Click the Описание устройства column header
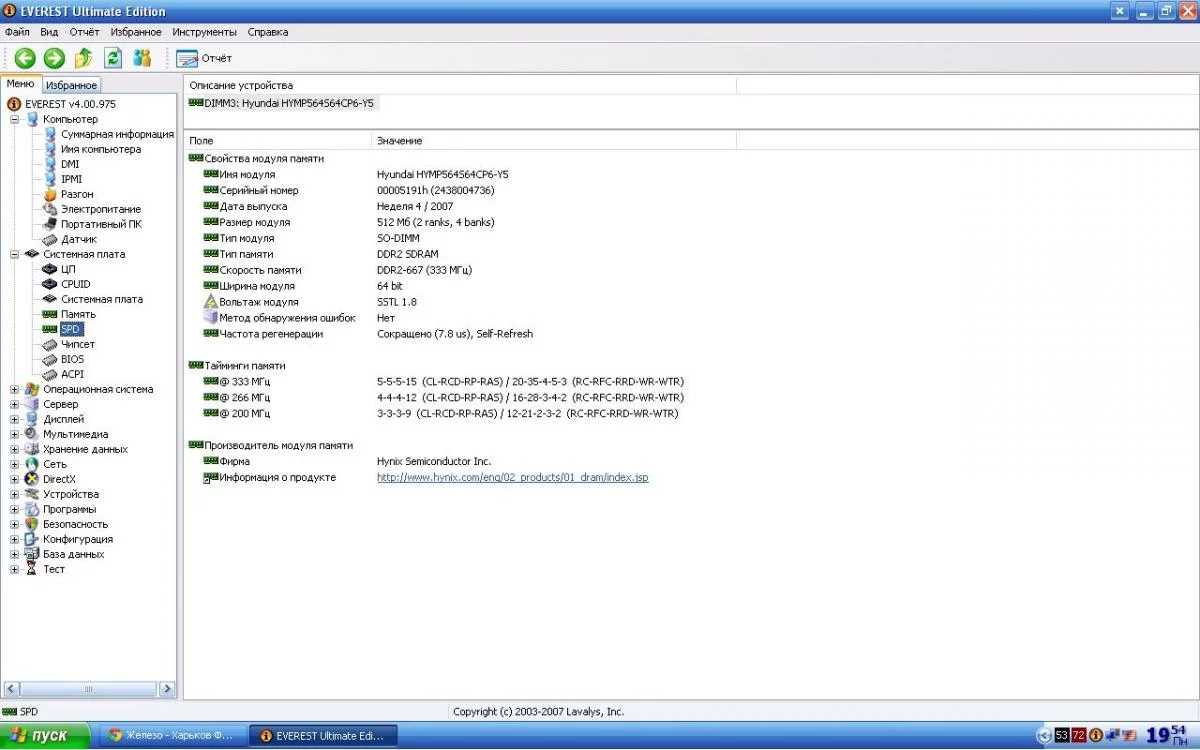The height and width of the screenshot is (750, 1200). [460, 86]
